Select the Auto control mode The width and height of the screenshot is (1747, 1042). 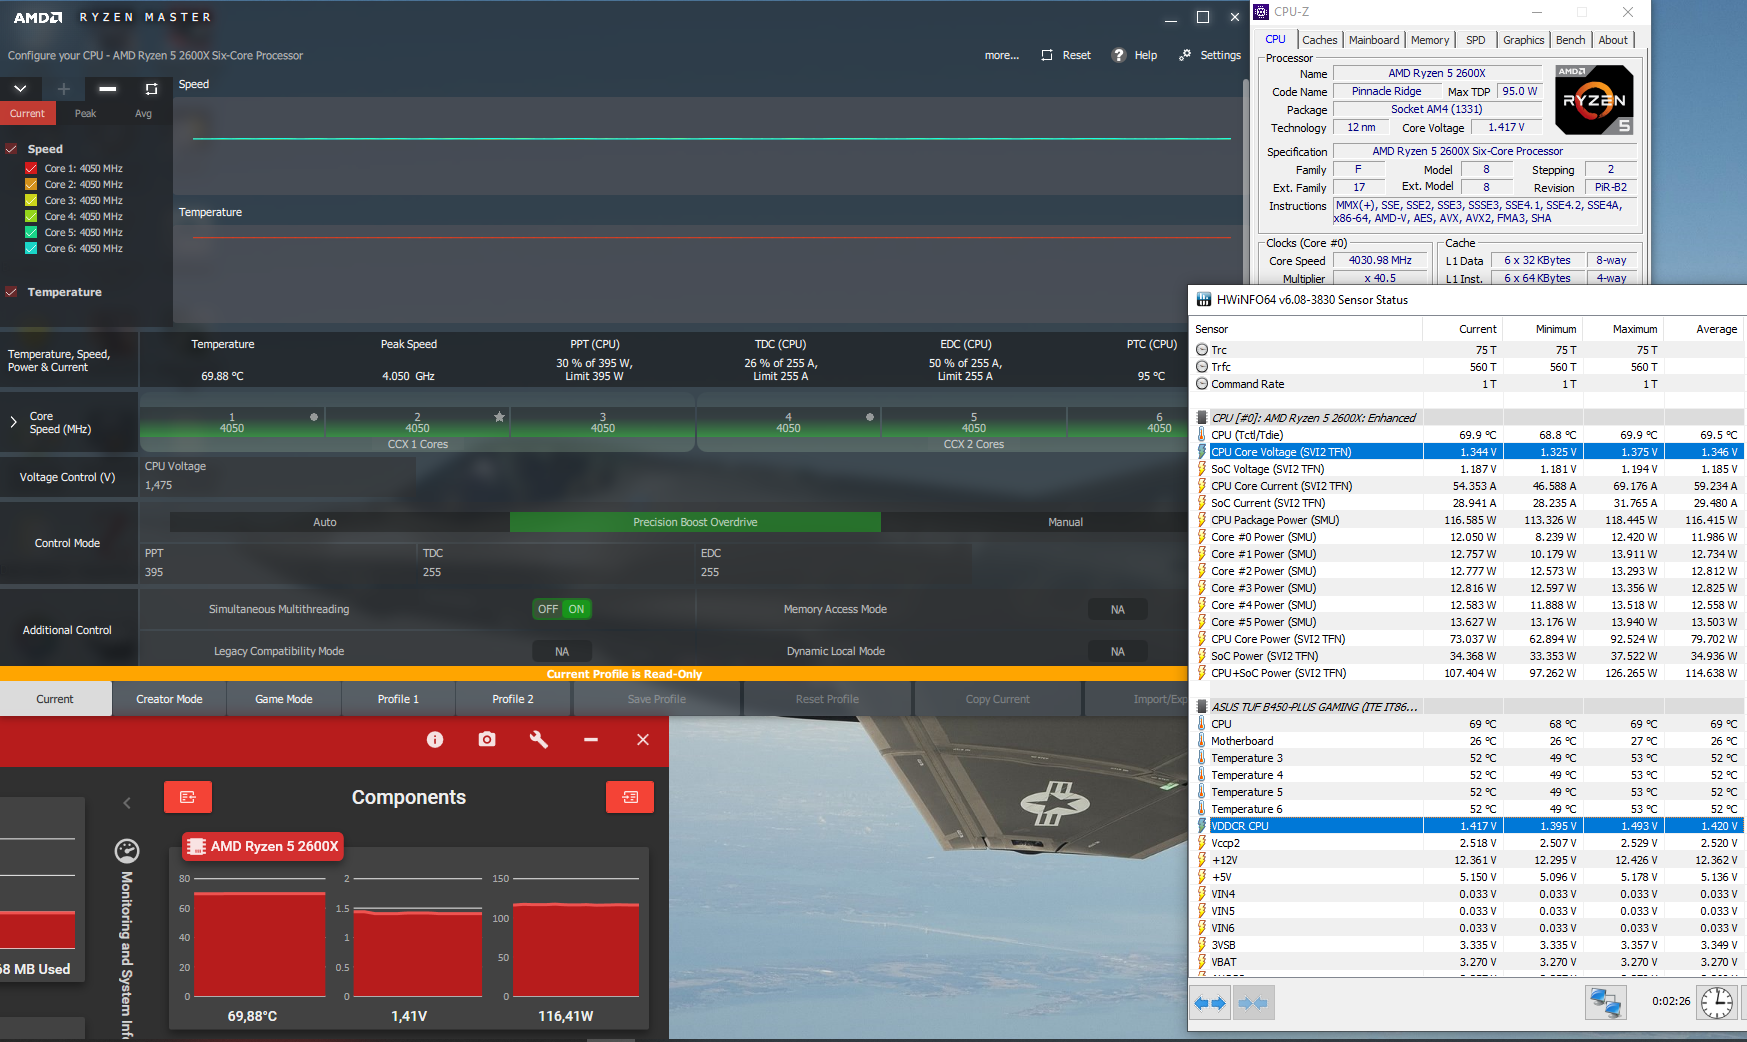click(325, 522)
